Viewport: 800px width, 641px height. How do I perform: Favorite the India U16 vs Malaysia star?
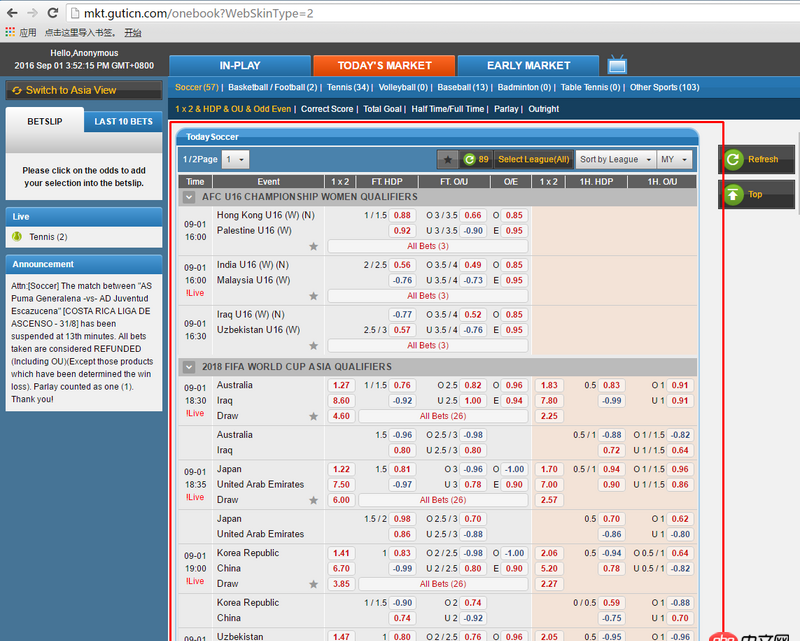(313, 296)
